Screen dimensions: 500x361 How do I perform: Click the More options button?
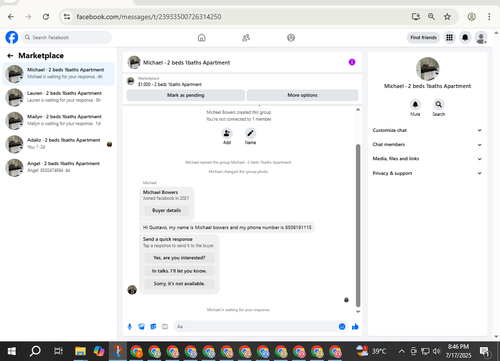[x=302, y=95]
